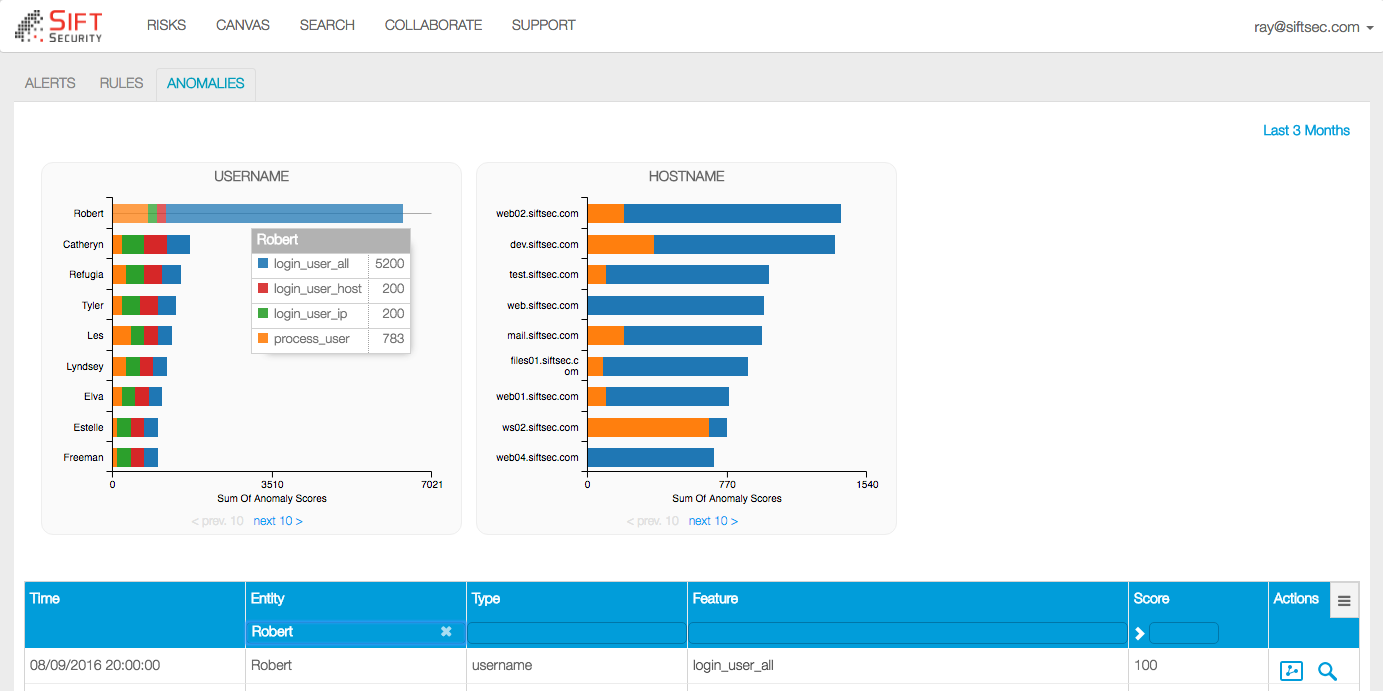Click the Tyler bar in USERNAME chart

click(x=144, y=305)
